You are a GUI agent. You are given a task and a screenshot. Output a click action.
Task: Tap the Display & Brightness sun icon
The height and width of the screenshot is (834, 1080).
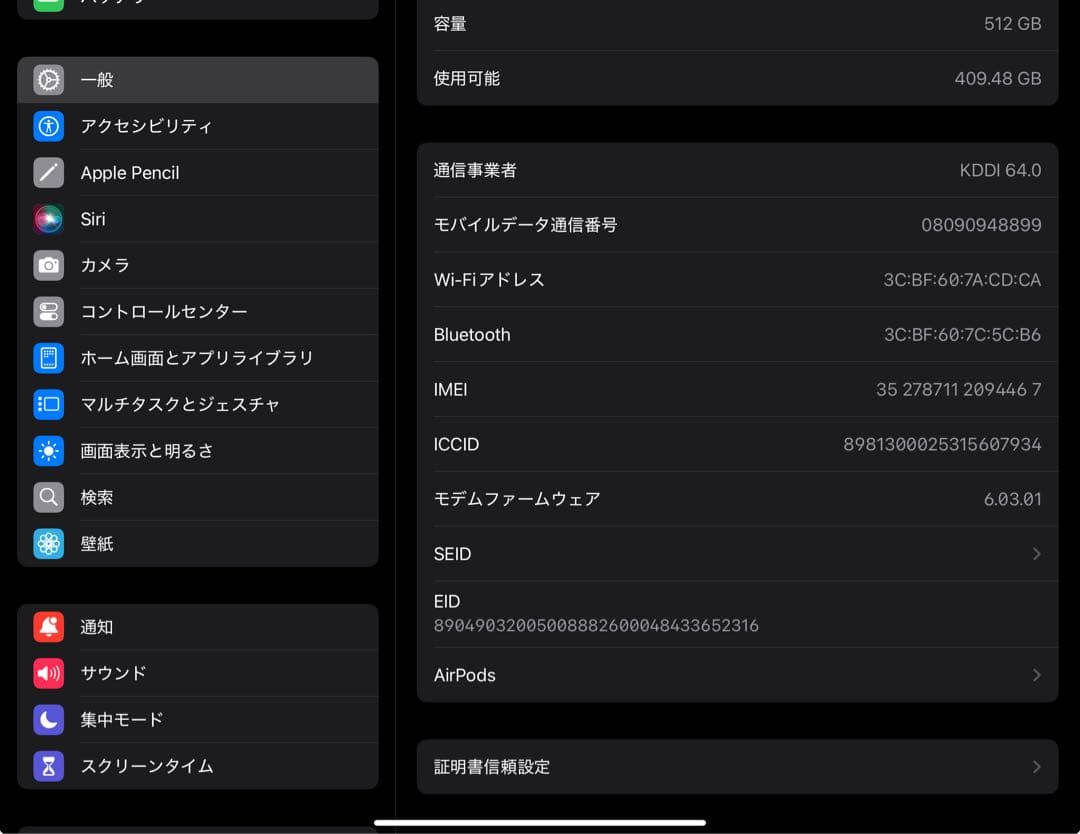(x=48, y=451)
